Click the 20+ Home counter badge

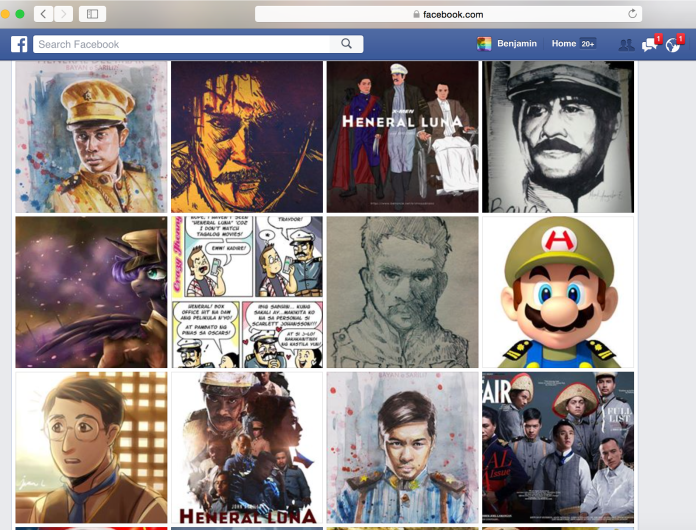coord(588,44)
